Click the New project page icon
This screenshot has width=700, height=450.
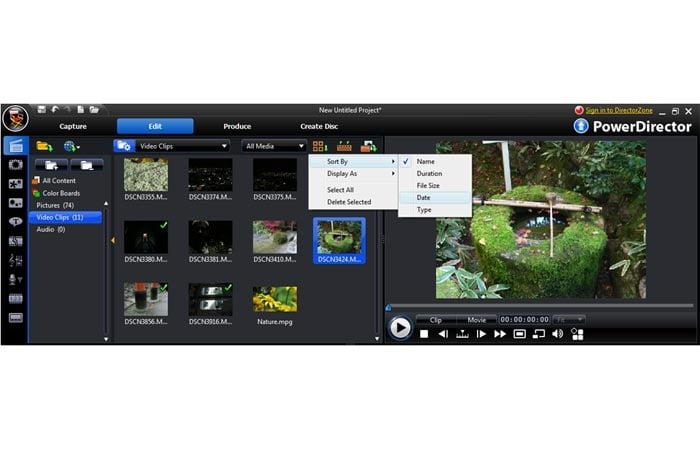pos(80,109)
